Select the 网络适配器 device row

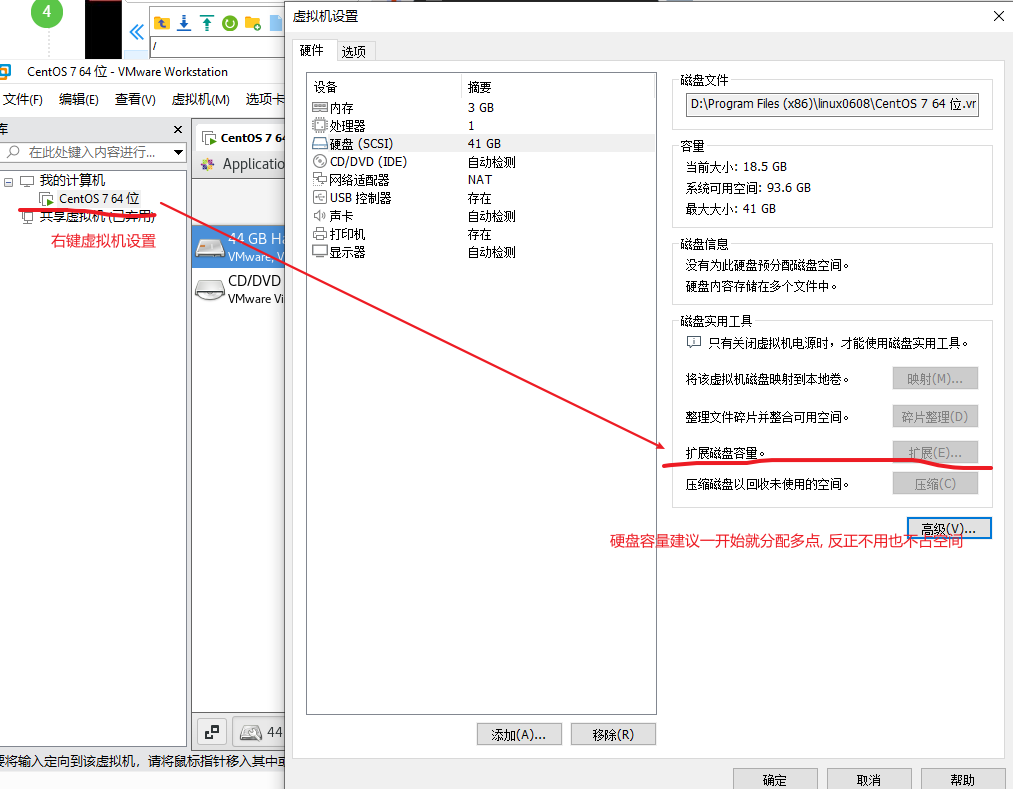pyautogui.click(x=481, y=180)
